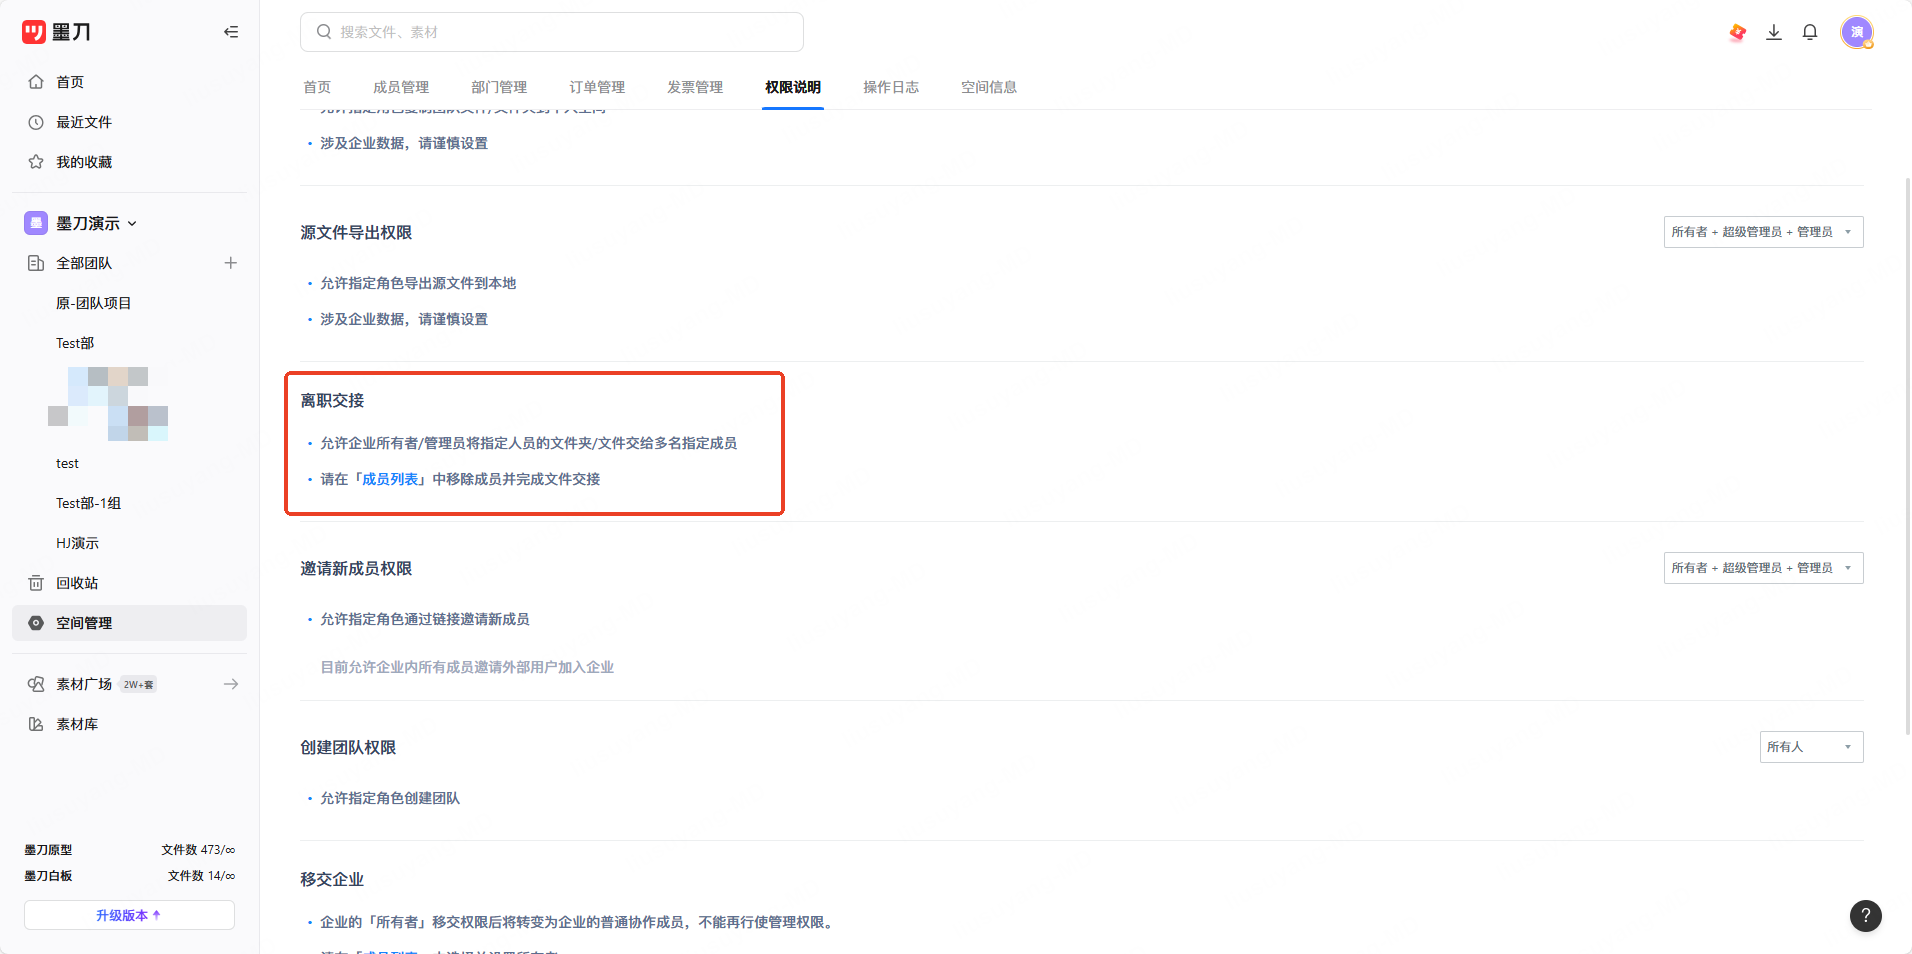Viewport: 1912px width, 954px height.
Task: Open the 创建团队权限 所有人 dropdown
Action: (x=1811, y=747)
